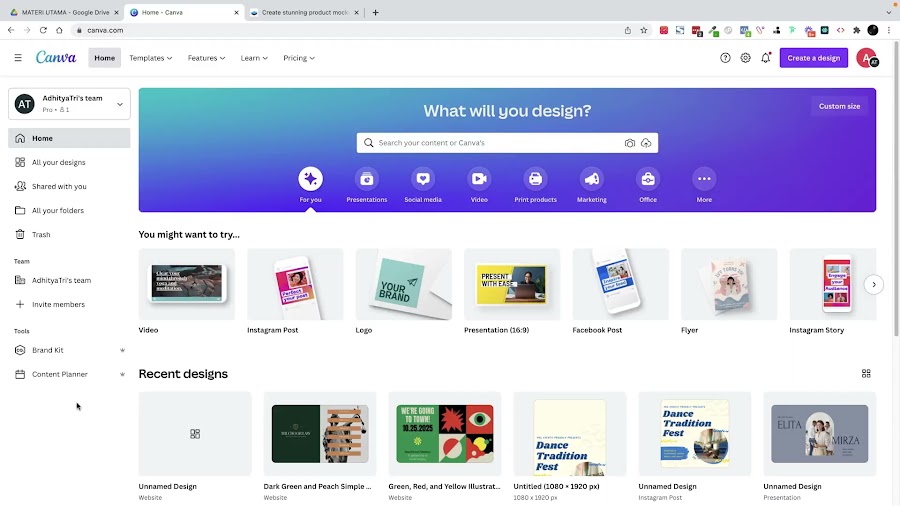Click the cloud upload icon in search bar

tap(646, 143)
